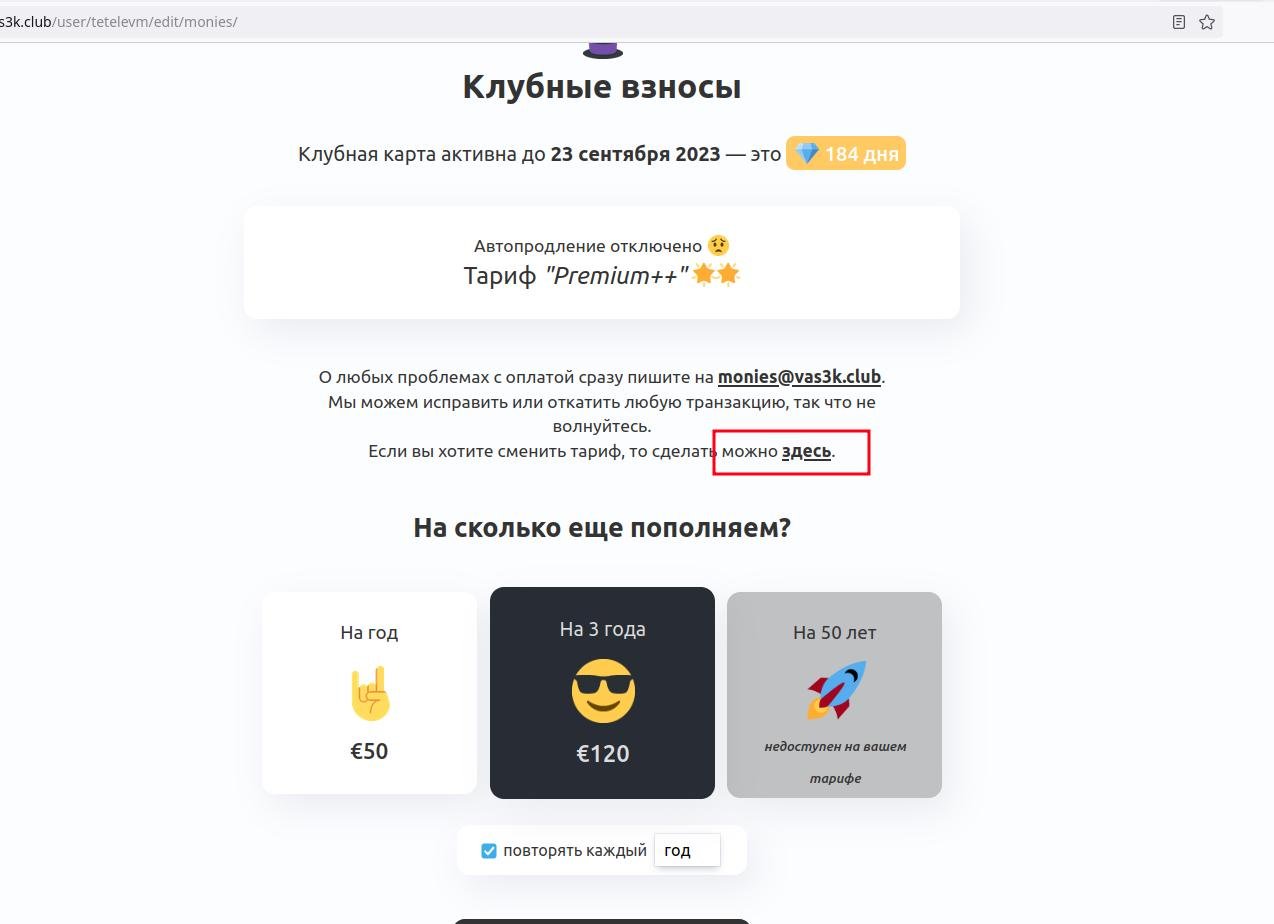Click the rock-hand emoji on the yearly plan
The height and width of the screenshot is (924, 1274).
point(369,693)
